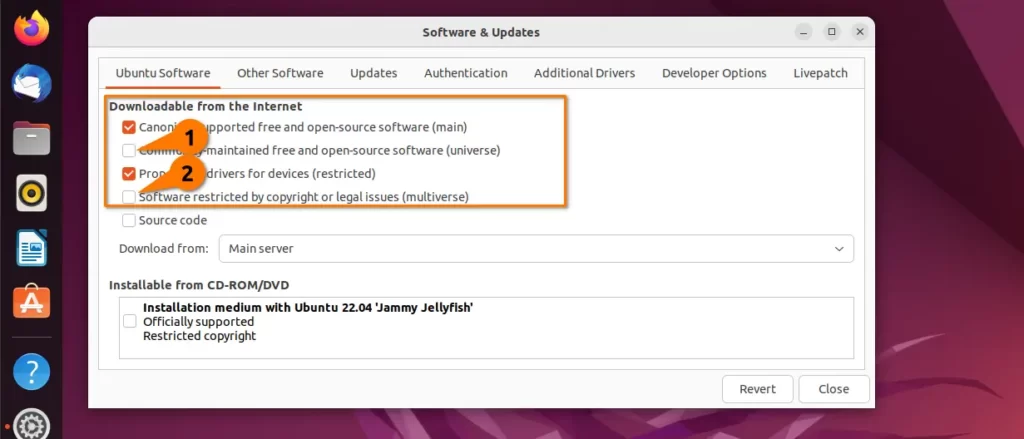Click the 'Download from:' label

pyautogui.click(x=164, y=249)
